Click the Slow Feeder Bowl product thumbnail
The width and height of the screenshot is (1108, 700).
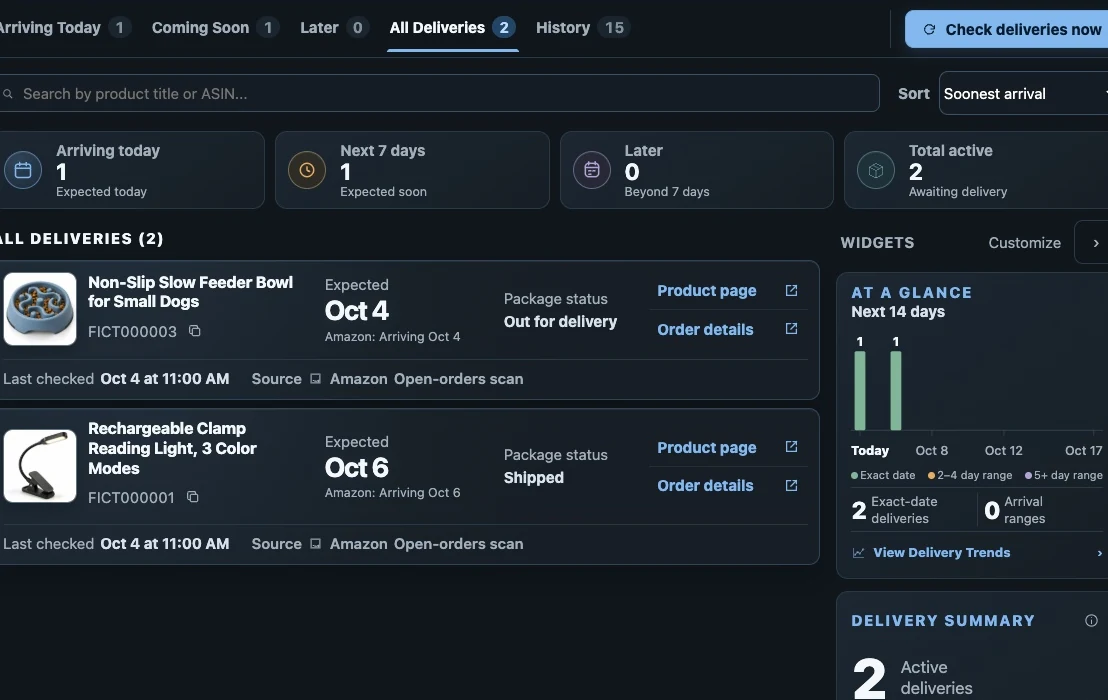coord(40,309)
